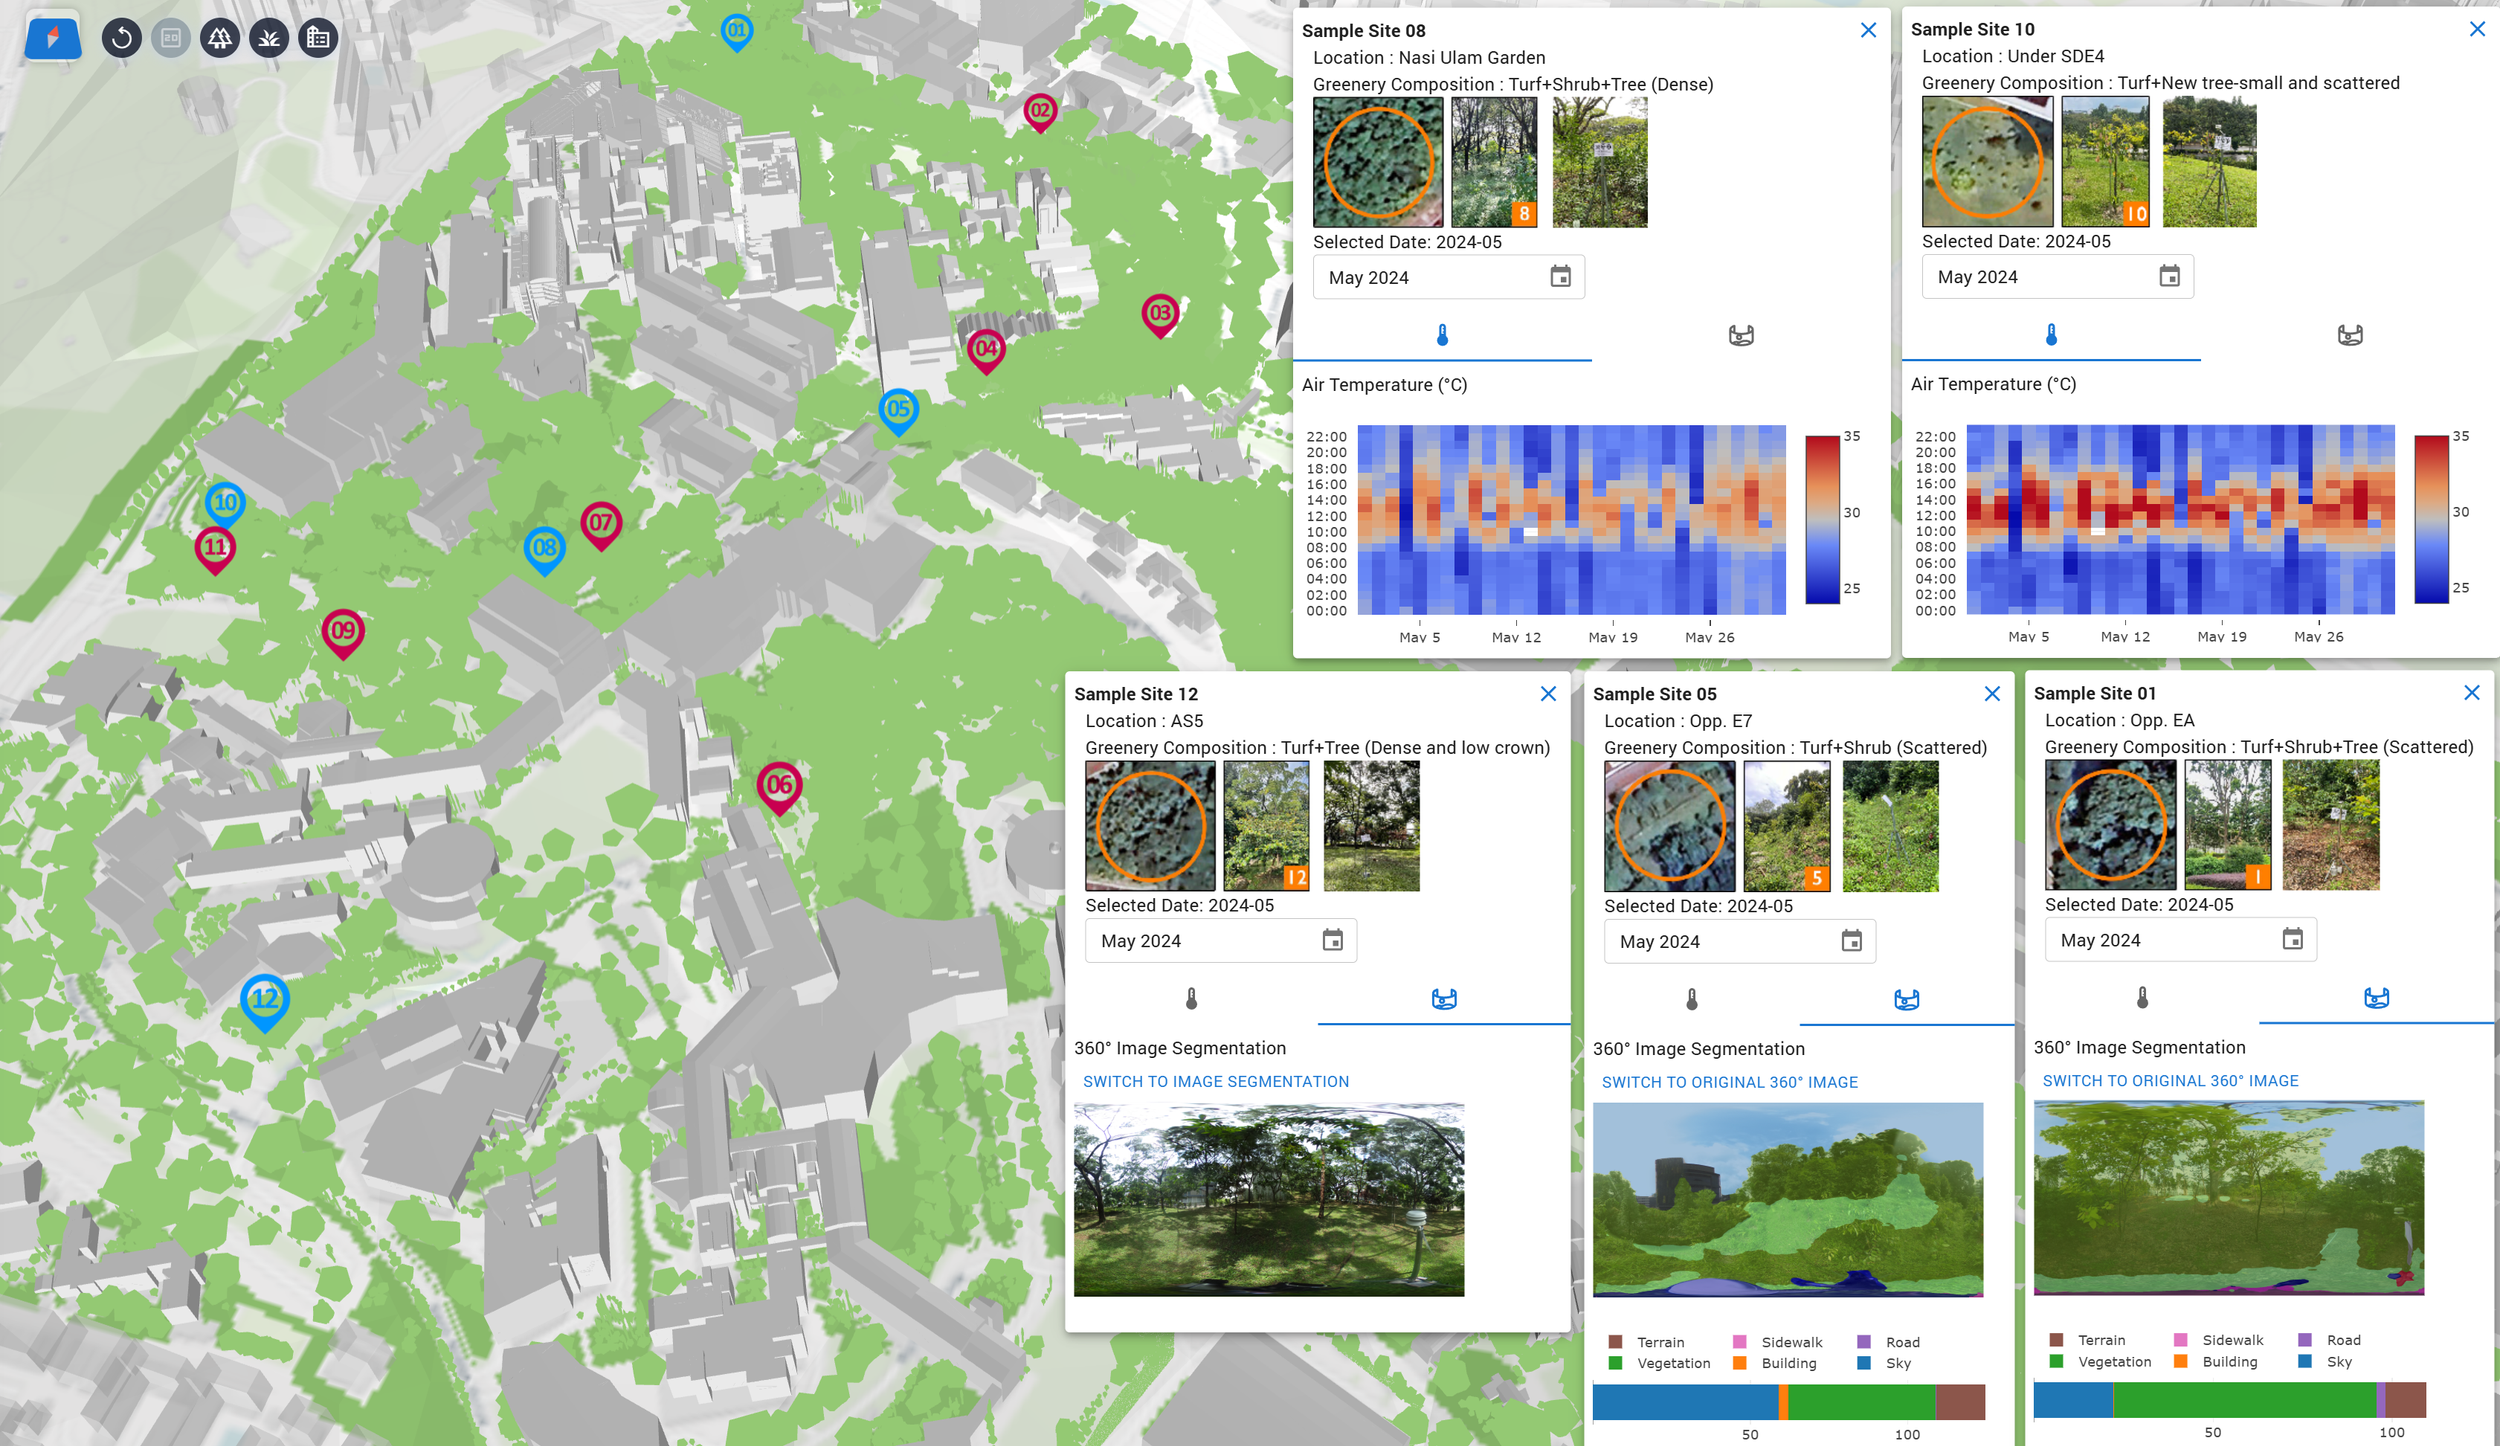Click the compass orientation button

click(52, 38)
